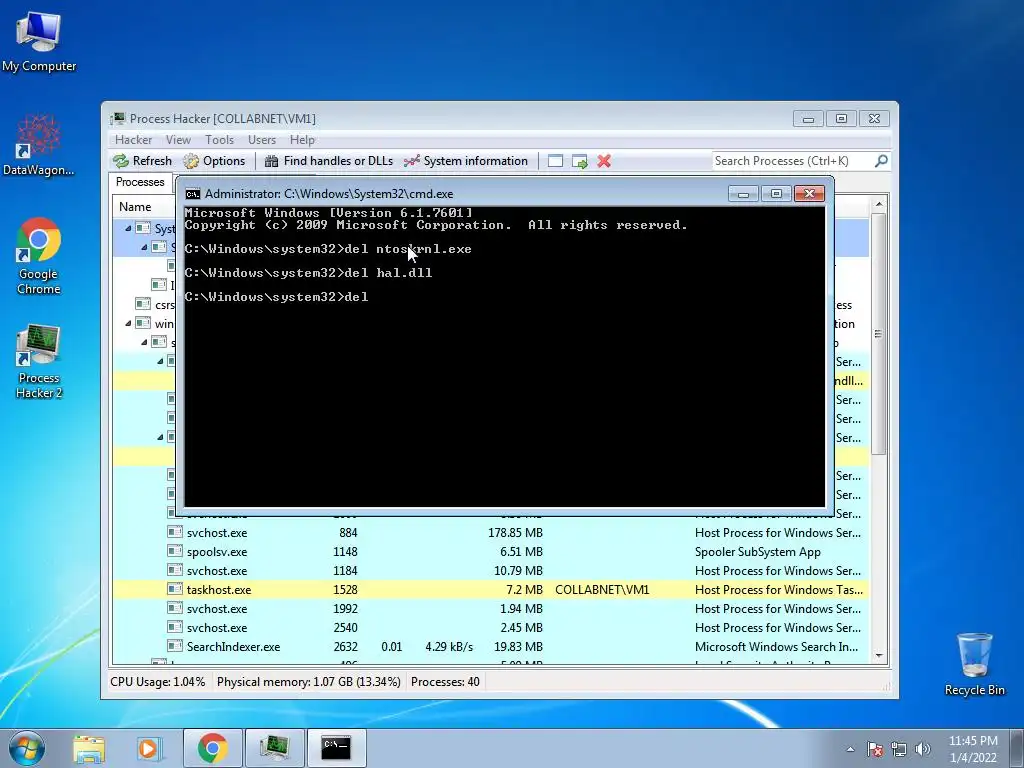Image resolution: width=1024 pixels, height=768 pixels.
Task: Select svchost.exe with PID 1992
Action: pos(490,609)
